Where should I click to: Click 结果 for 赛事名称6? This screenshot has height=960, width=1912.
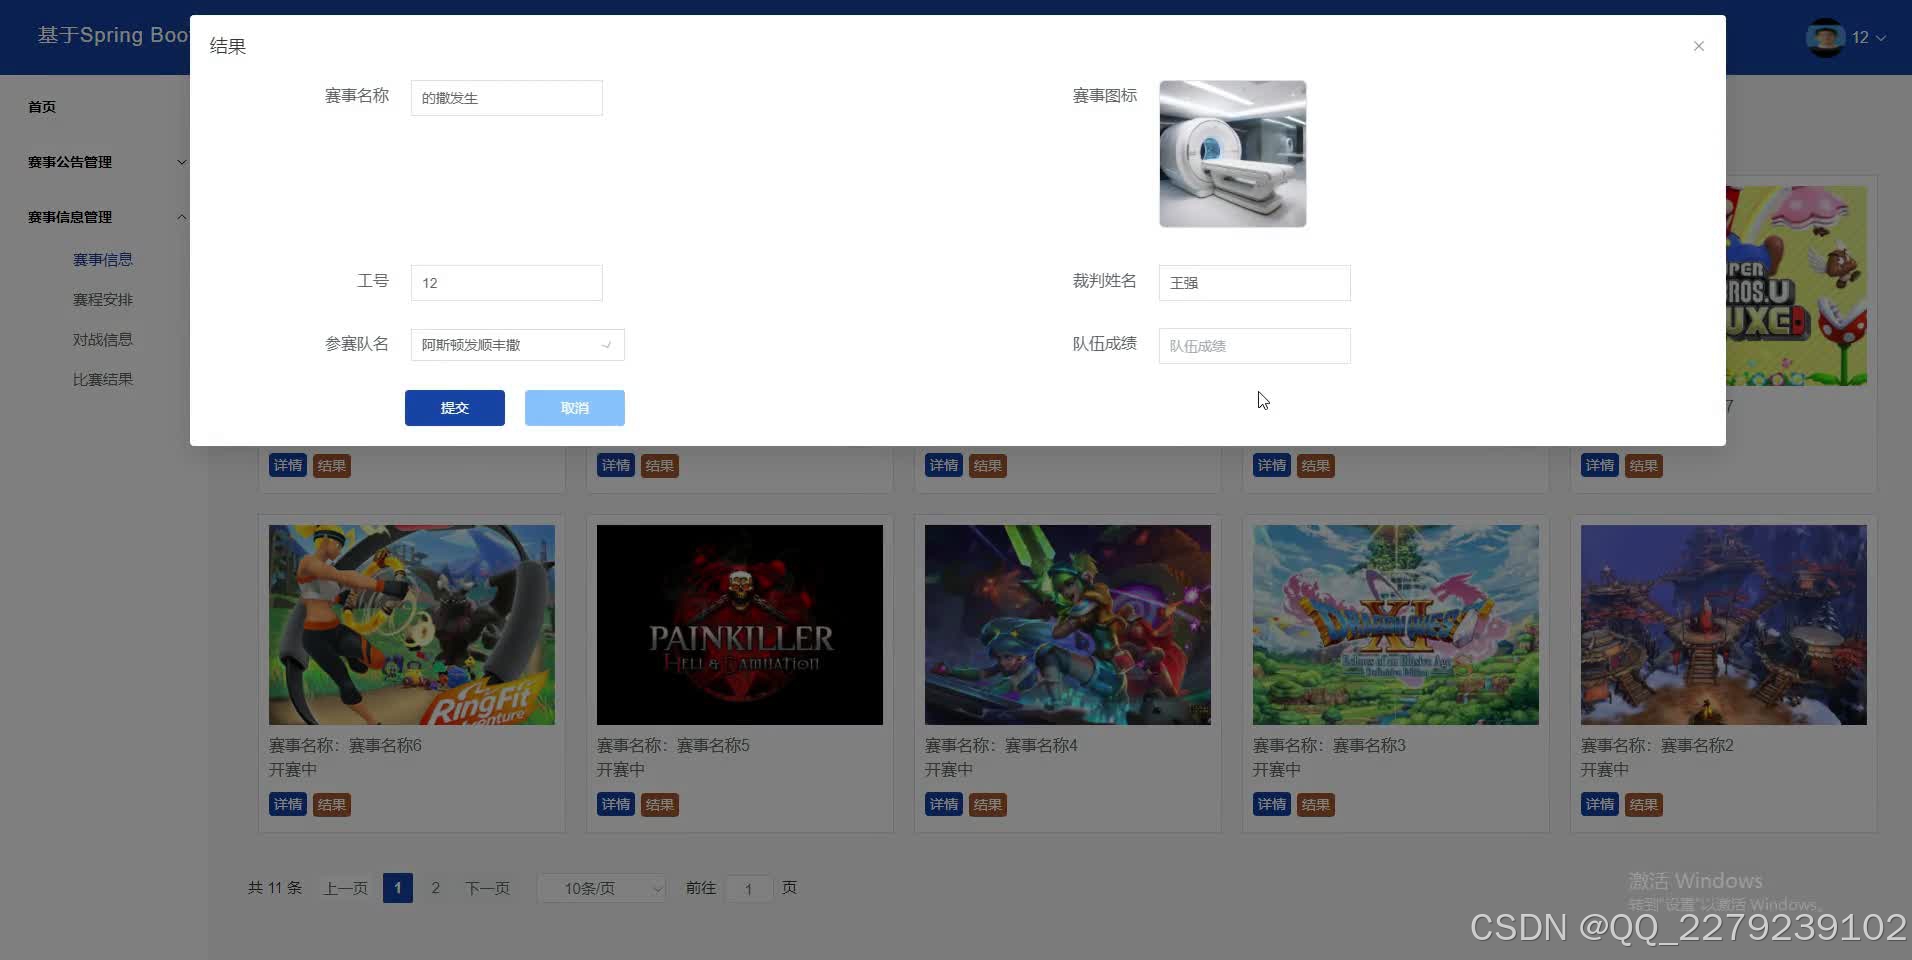[x=332, y=804]
